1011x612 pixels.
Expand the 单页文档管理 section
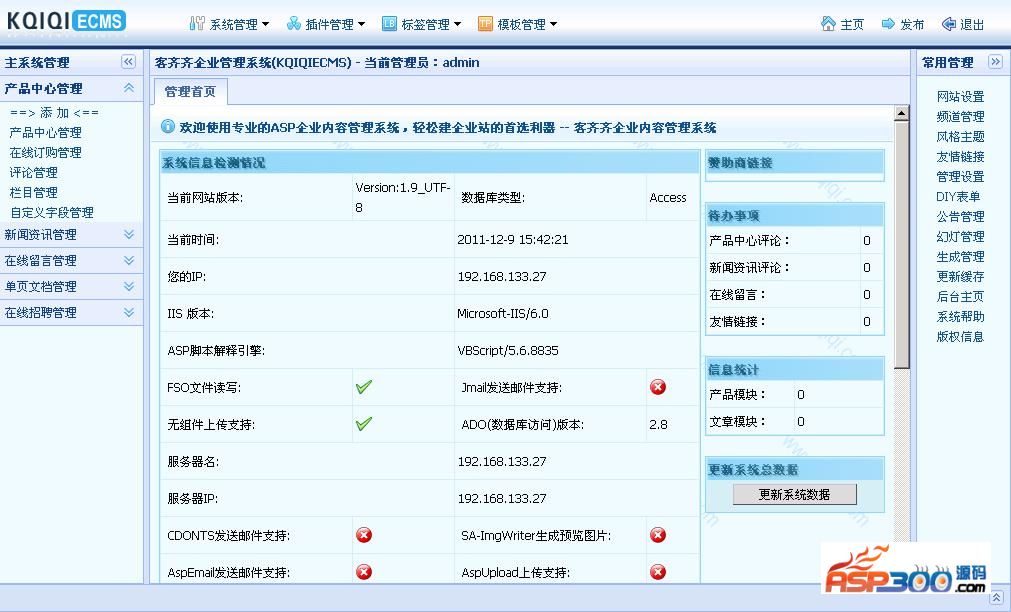point(129,286)
